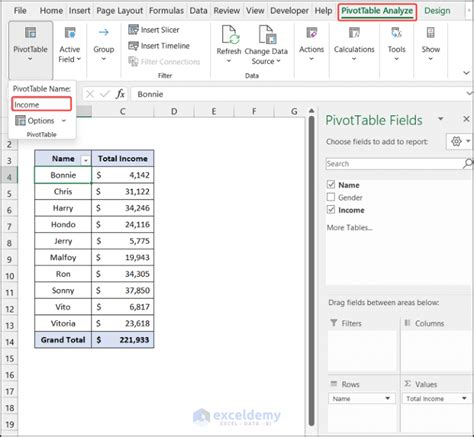Click the Calculations ribbon icon

coord(354,33)
